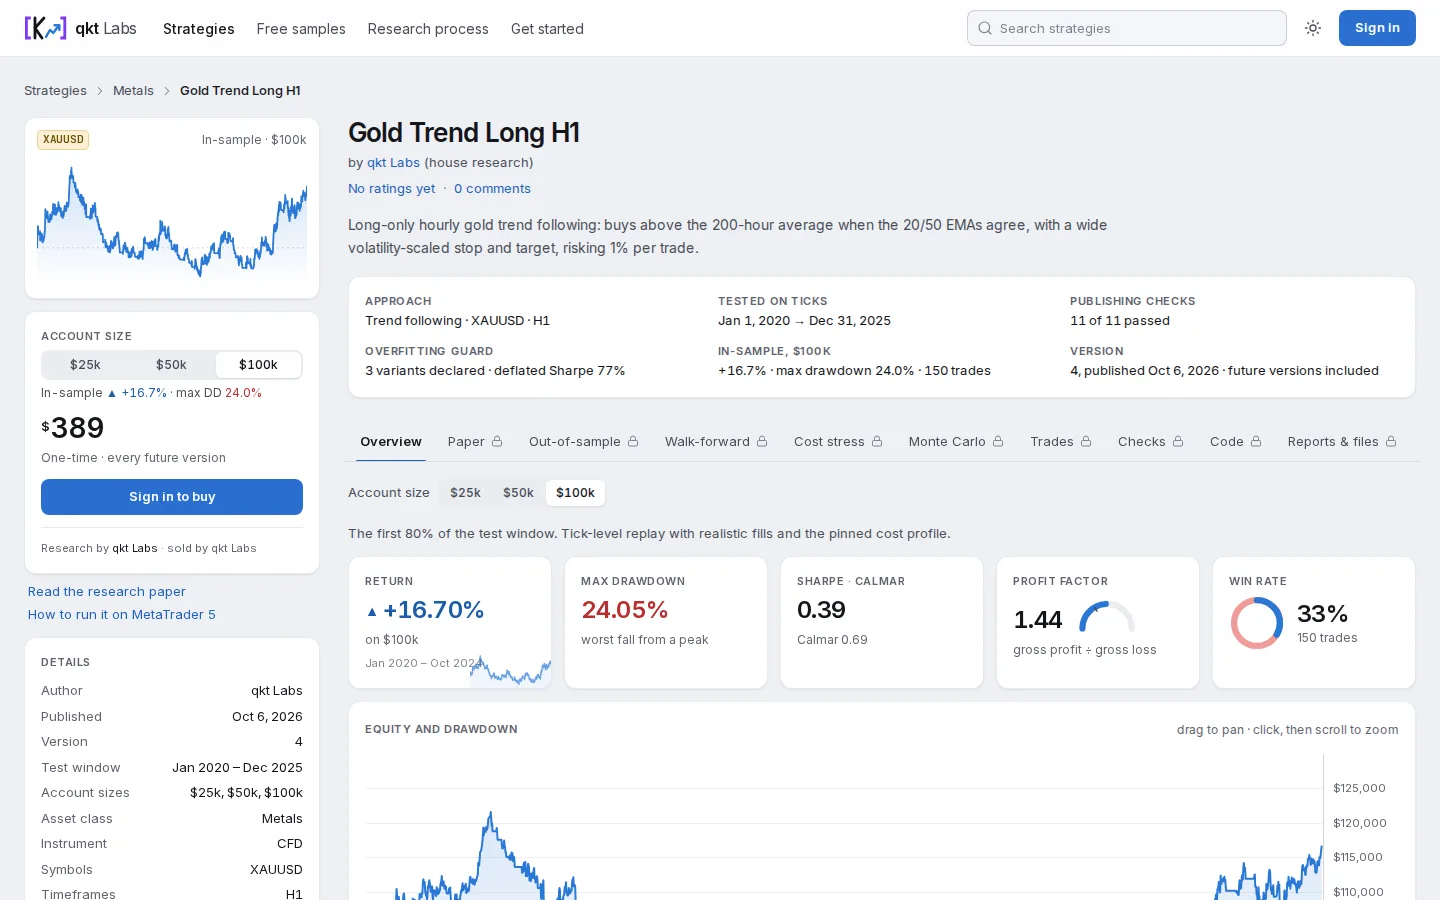Click the equity and drawdown chart
1440x900 pixels.
click(843, 828)
